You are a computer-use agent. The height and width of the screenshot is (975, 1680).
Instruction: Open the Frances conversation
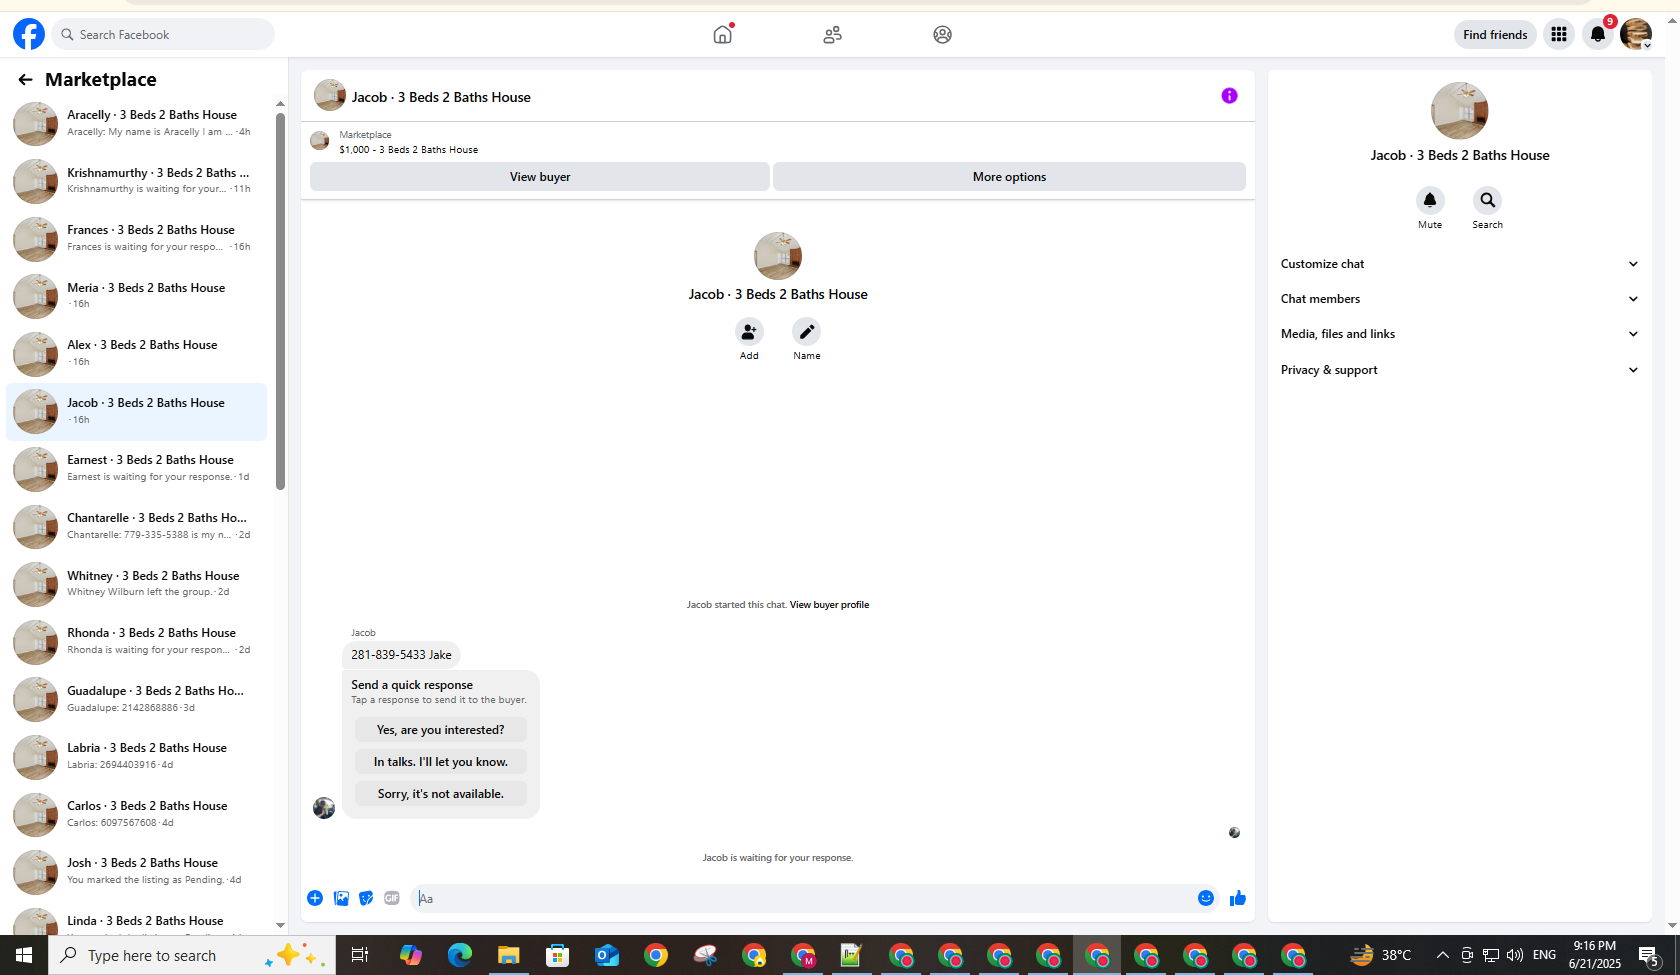click(137, 238)
